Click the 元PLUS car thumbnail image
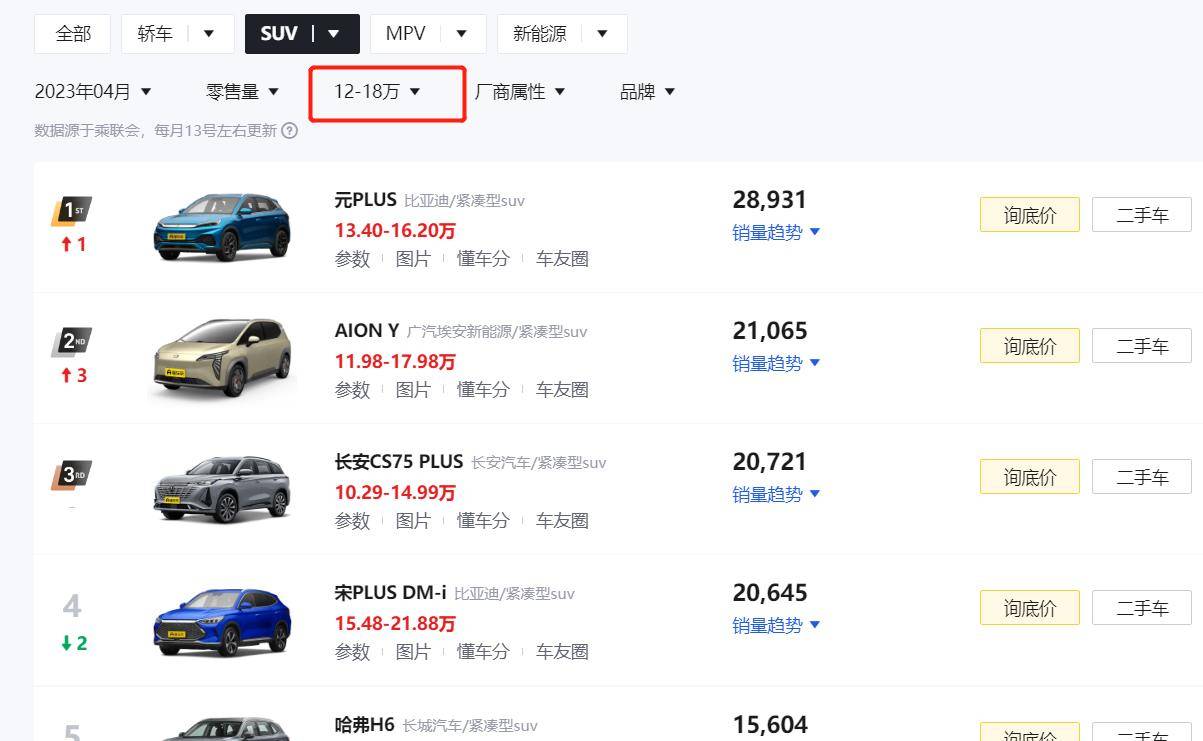Viewport: 1203px width, 741px height. click(222, 225)
